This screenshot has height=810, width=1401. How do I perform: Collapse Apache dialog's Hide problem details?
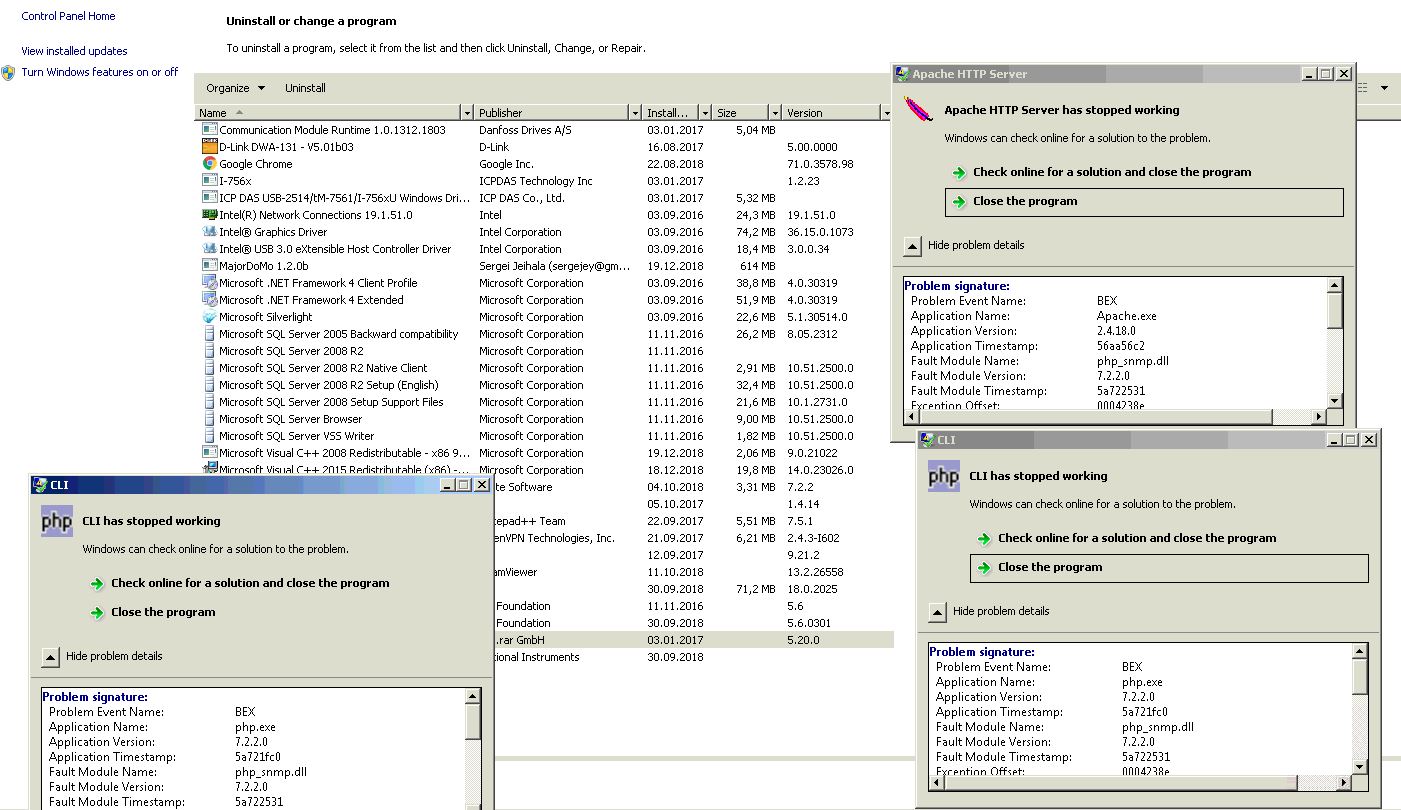point(913,246)
